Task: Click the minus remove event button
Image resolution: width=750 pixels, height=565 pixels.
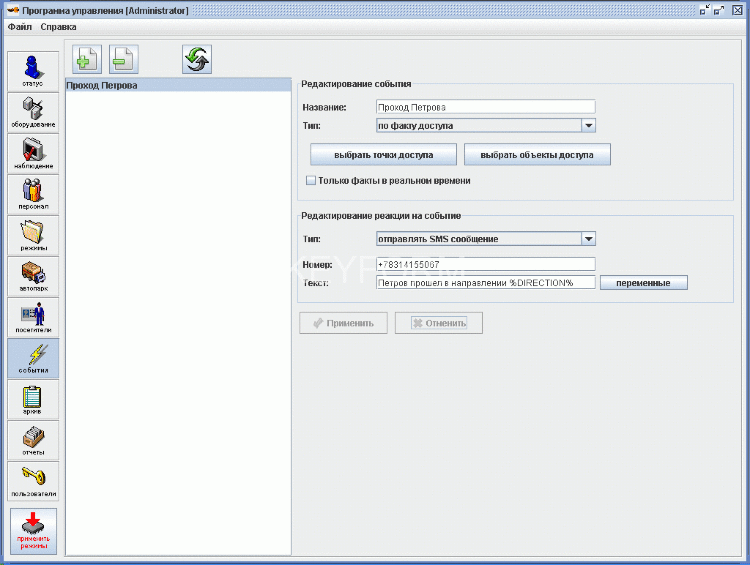Action: tap(124, 60)
